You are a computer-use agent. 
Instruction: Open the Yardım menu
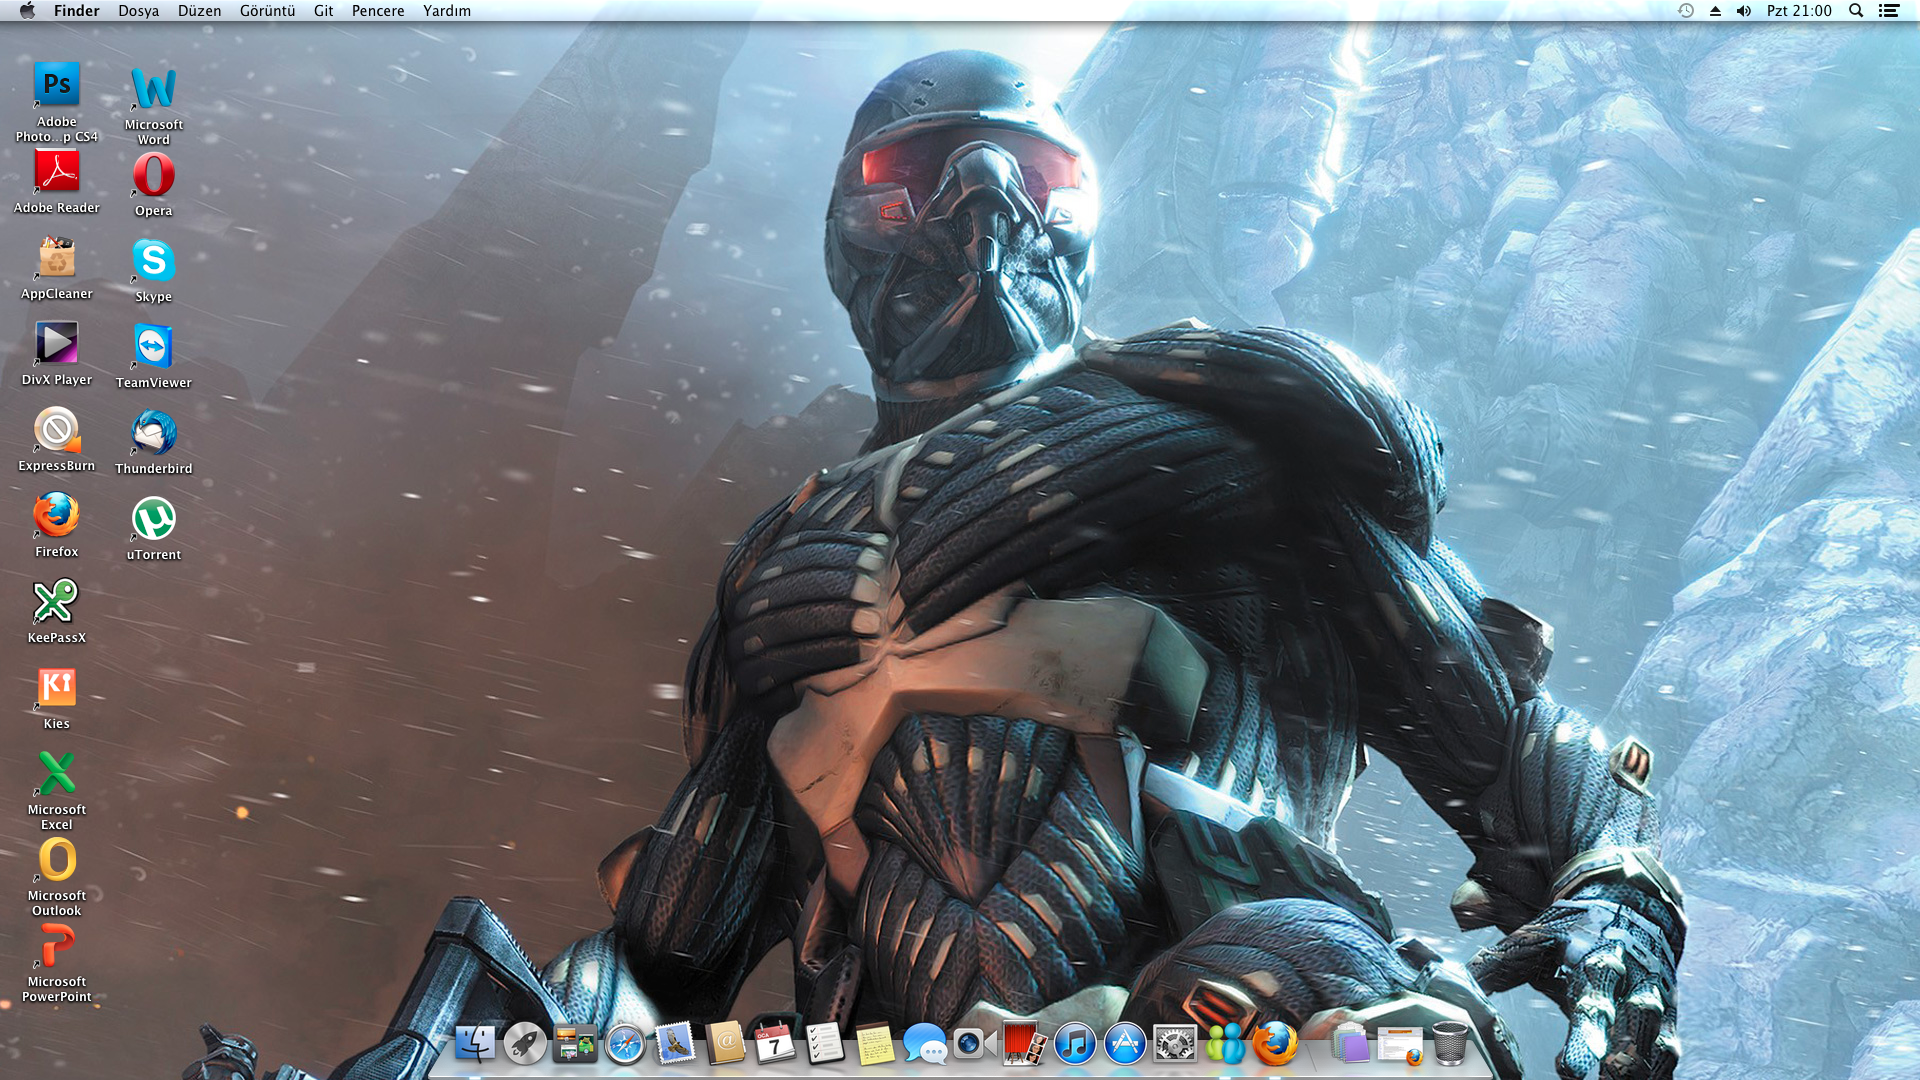[x=447, y=11]
